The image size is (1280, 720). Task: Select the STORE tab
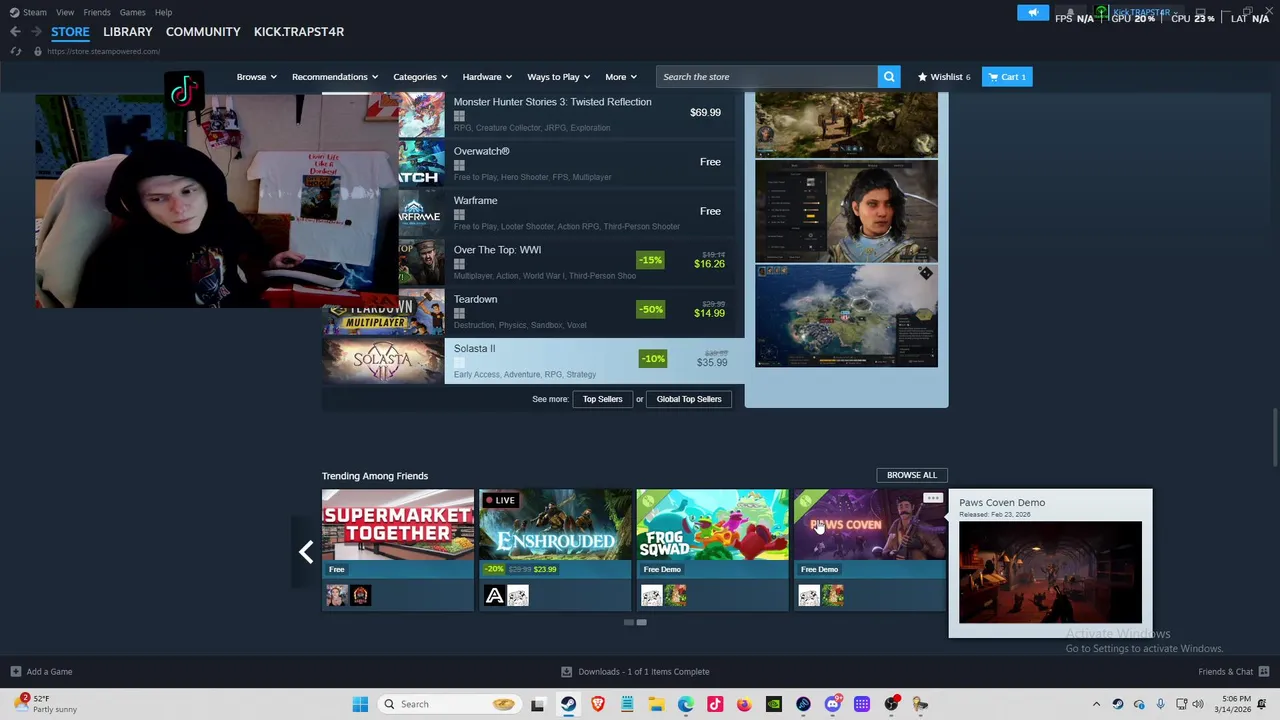click(x=70, y=32)
